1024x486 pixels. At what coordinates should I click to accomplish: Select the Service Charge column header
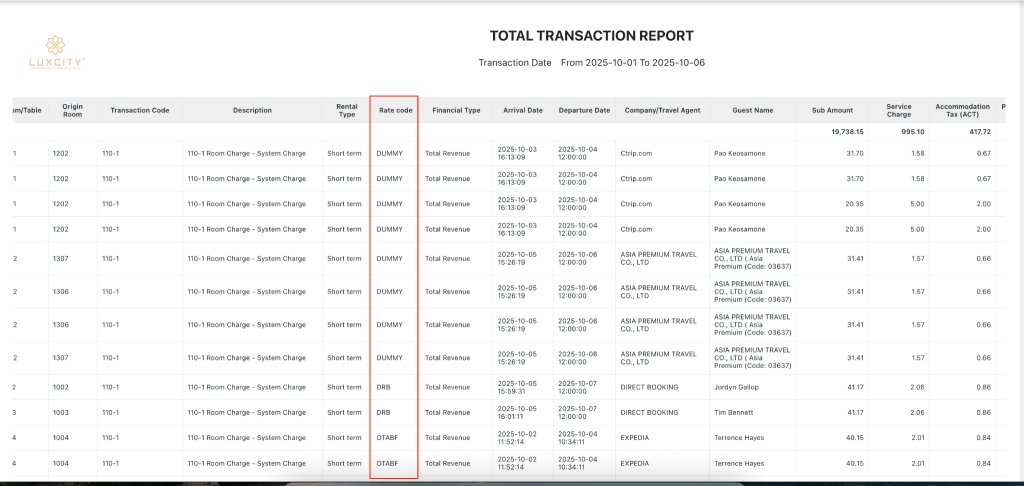898,110
